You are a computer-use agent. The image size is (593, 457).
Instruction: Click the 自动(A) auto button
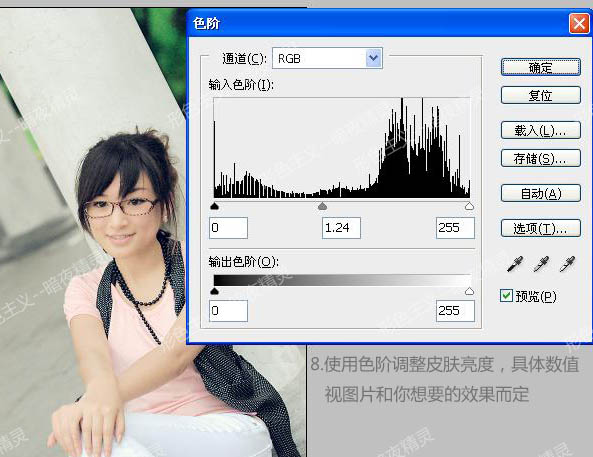(x=541, y=193)
